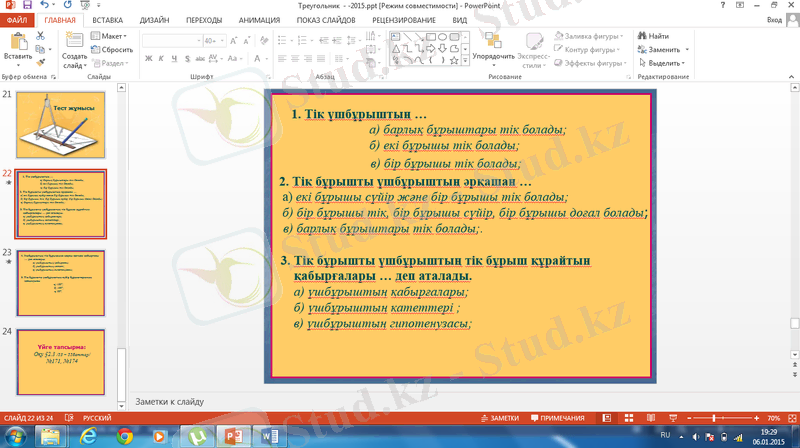800x448 pixels.
Task: Click Найти (Find) binoculars button
Action: (x=657, y=36)
